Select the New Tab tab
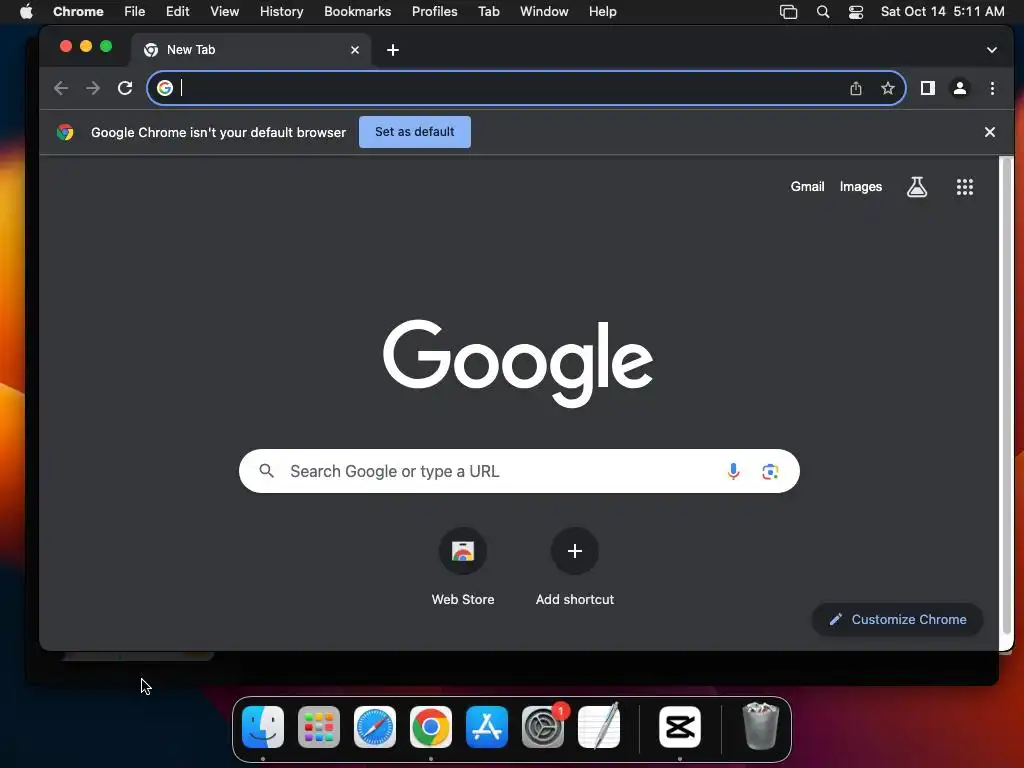 (x=251, y=50)
